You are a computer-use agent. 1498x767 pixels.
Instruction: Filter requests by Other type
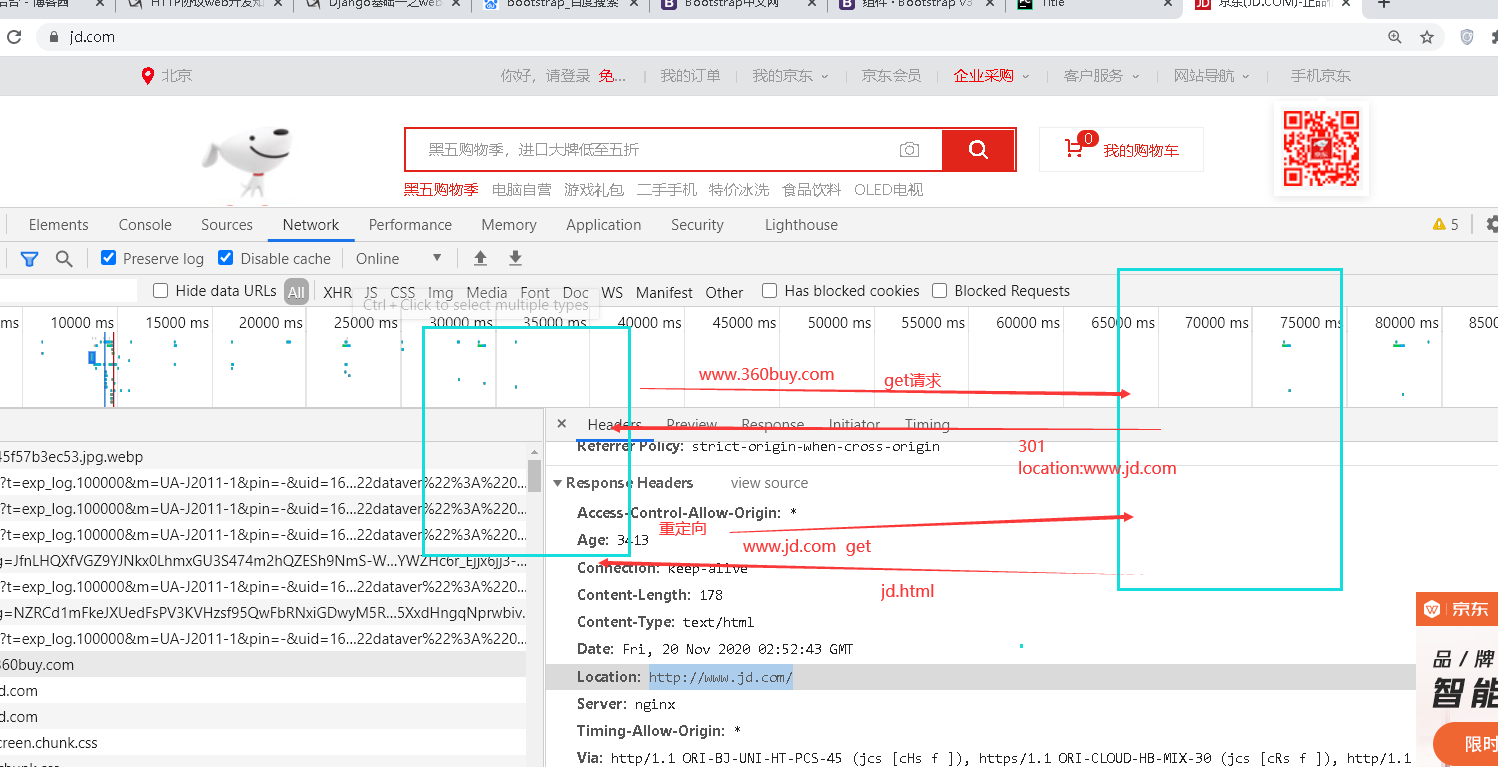pyautogui.click(x=724, y=293)
